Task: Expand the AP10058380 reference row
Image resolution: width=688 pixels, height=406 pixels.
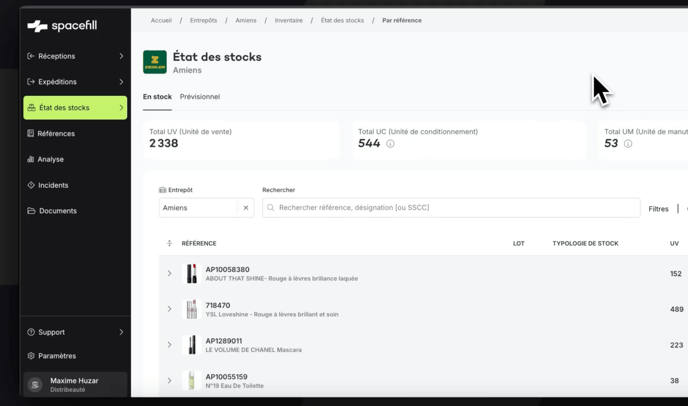Action: coord(169,273)
